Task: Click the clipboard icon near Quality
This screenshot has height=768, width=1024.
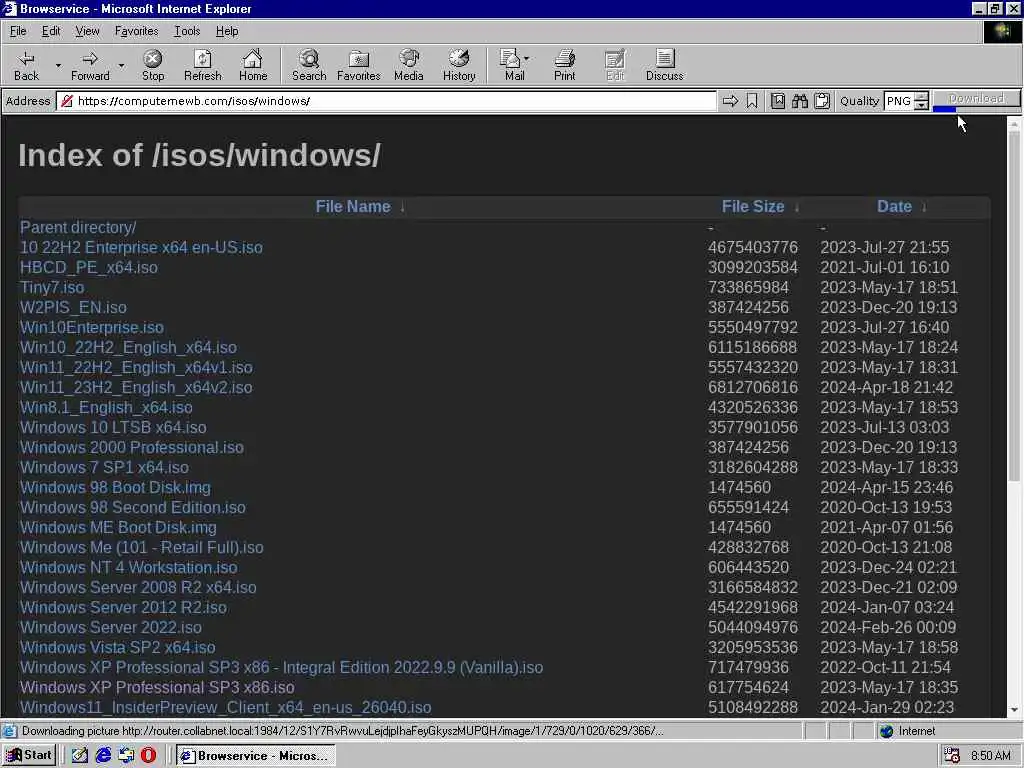Action: pyautogui.click(x=822, y=101)
